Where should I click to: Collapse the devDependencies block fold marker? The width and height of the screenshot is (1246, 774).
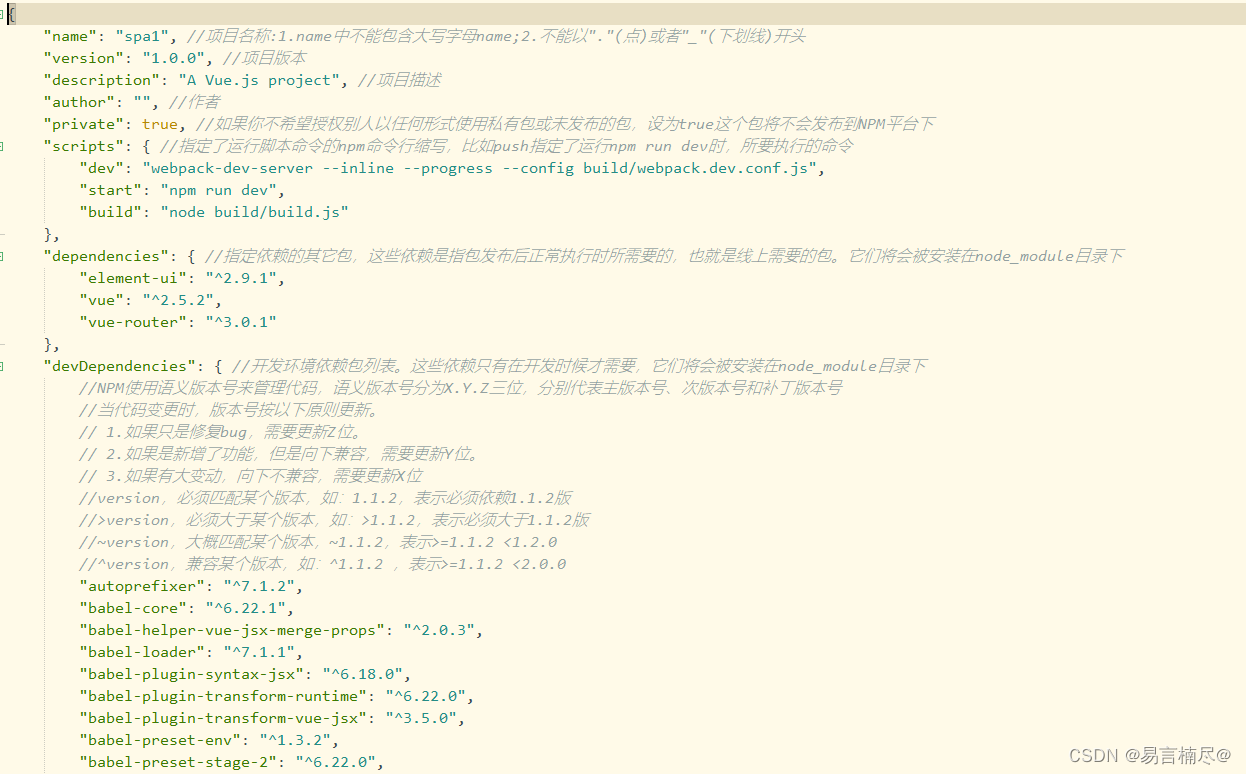click(6, 365)
